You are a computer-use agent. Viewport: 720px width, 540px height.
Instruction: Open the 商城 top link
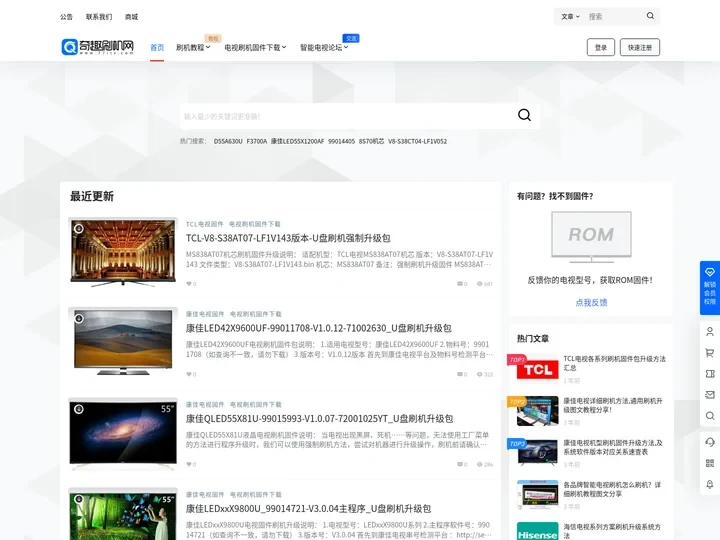point(131,17)
